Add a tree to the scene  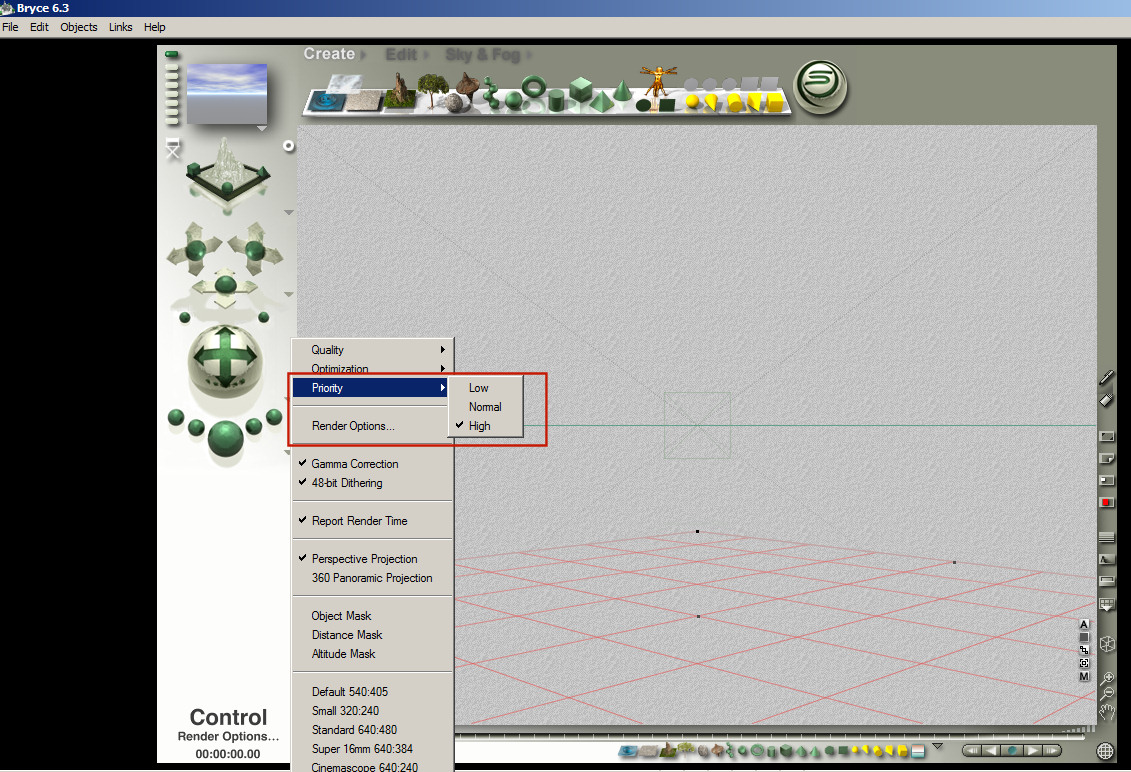click(x=431, y=90)
